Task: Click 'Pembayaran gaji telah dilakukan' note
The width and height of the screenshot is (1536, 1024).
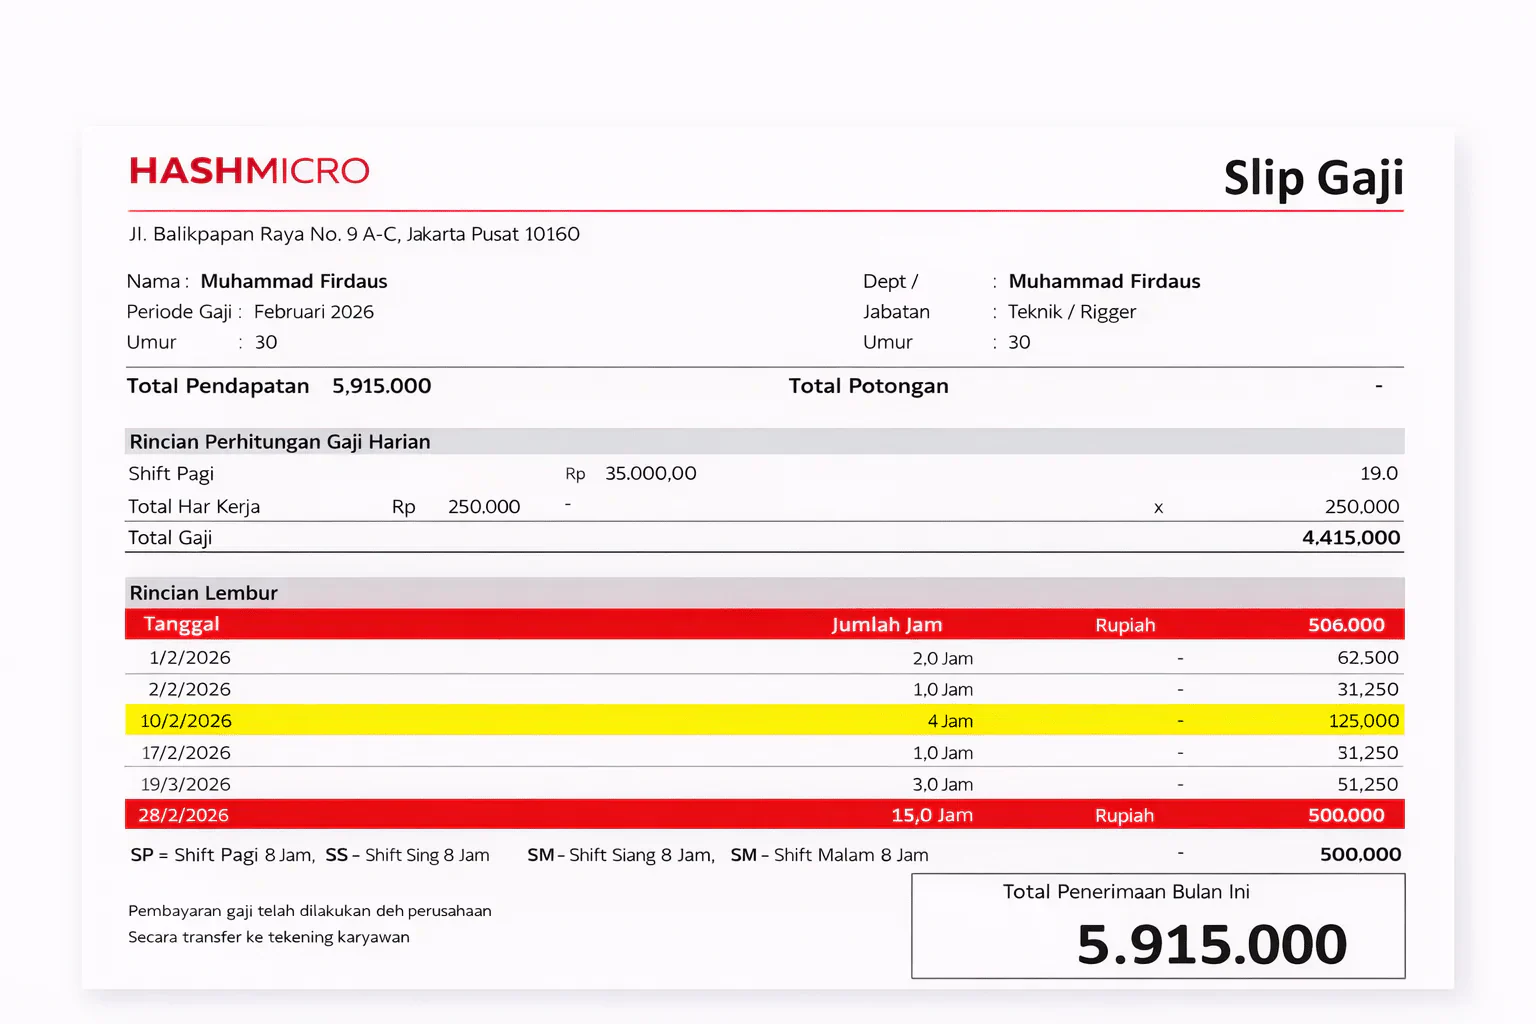Action: 310,911
